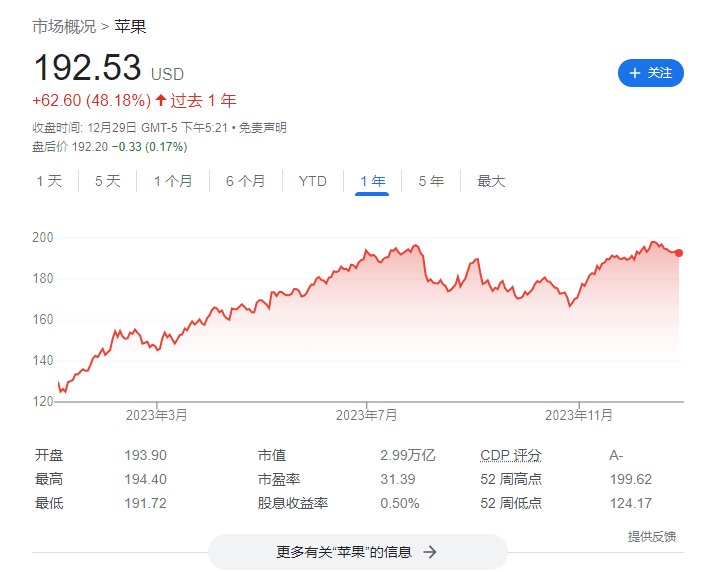
Task: Click the 最低 value 191.72
Action: pyautogui.click(x=145, y=503)
